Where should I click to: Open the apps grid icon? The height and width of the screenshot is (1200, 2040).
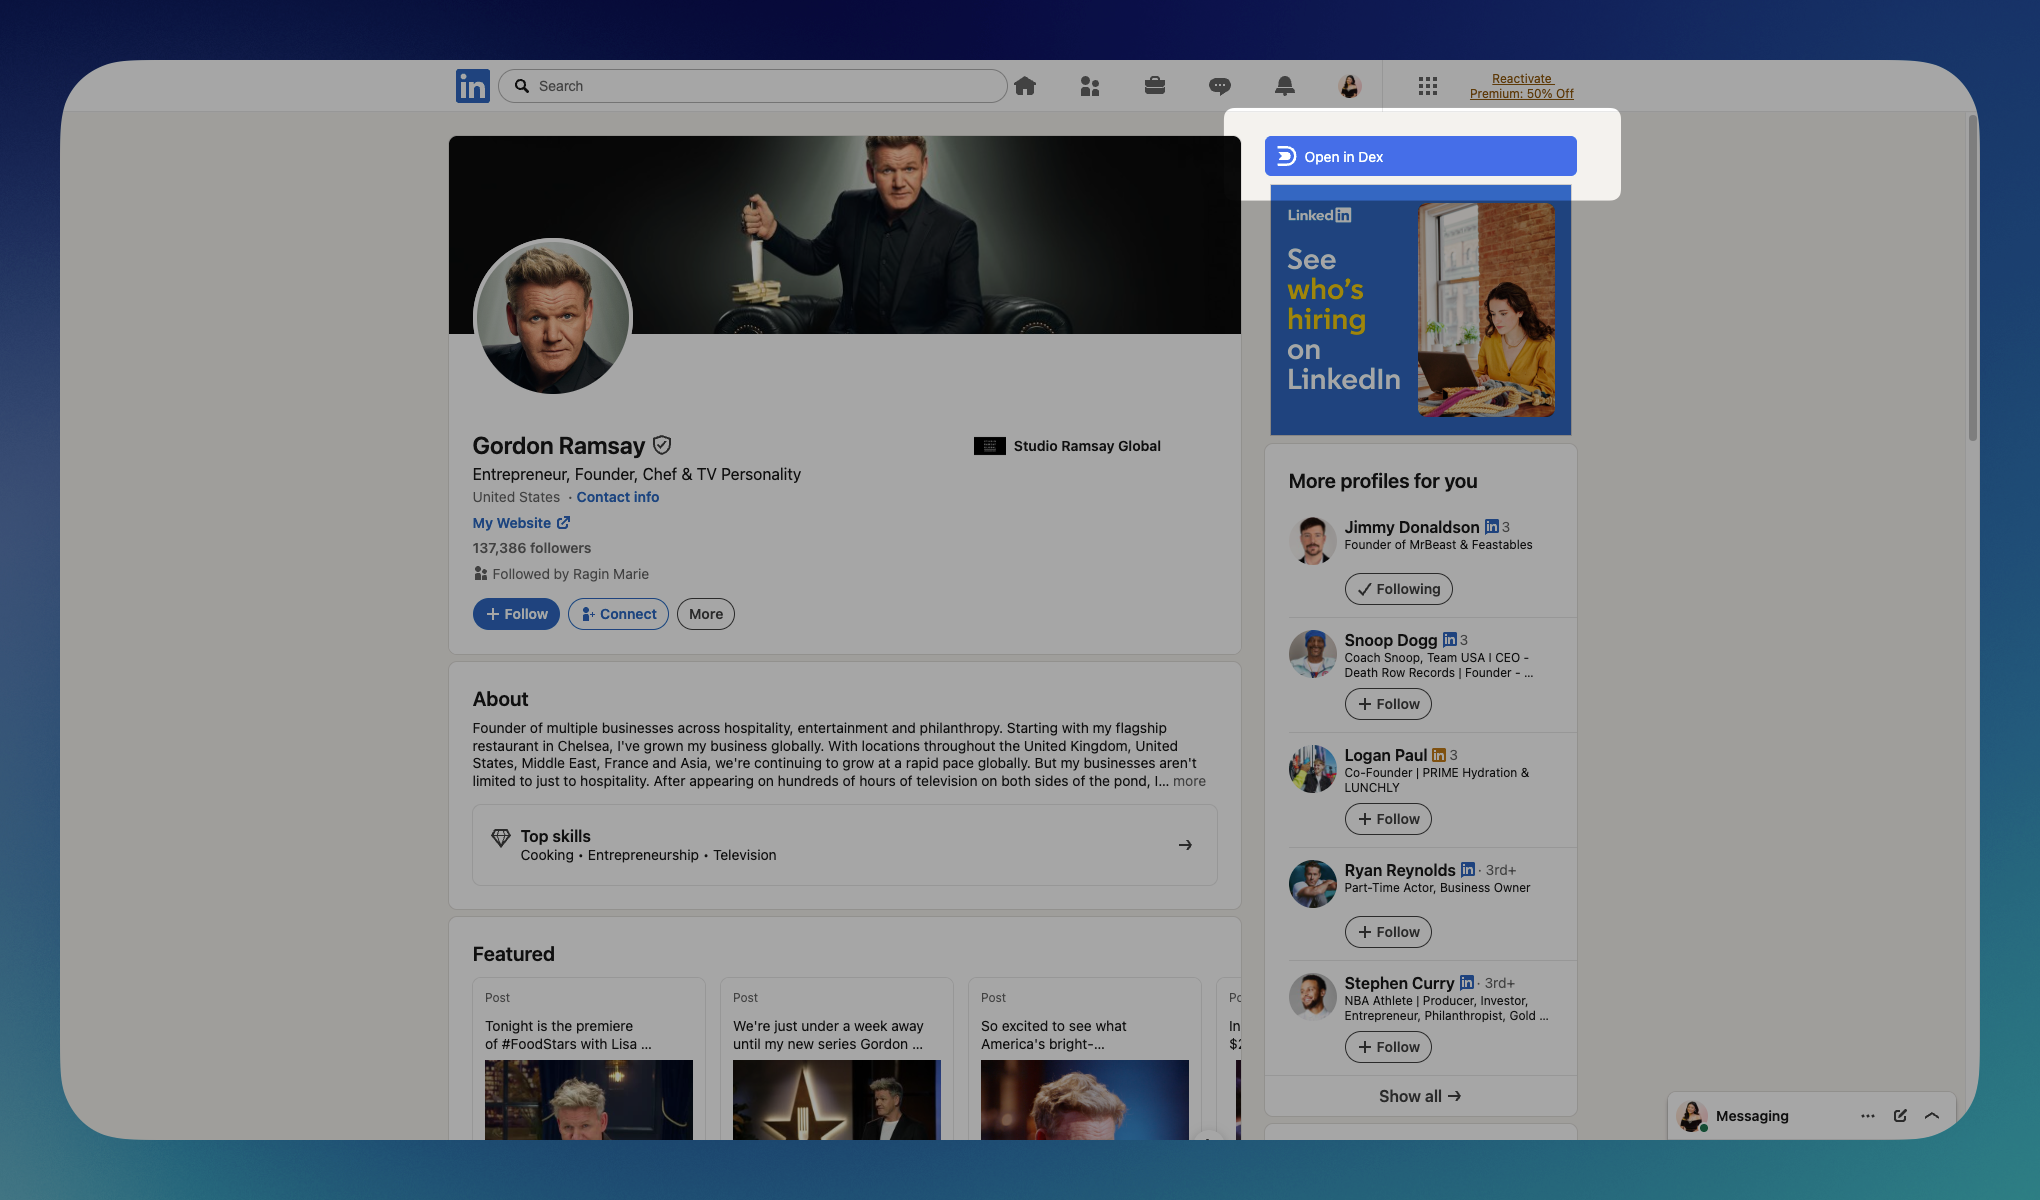pyautogui.click(x=1428, y=86)
